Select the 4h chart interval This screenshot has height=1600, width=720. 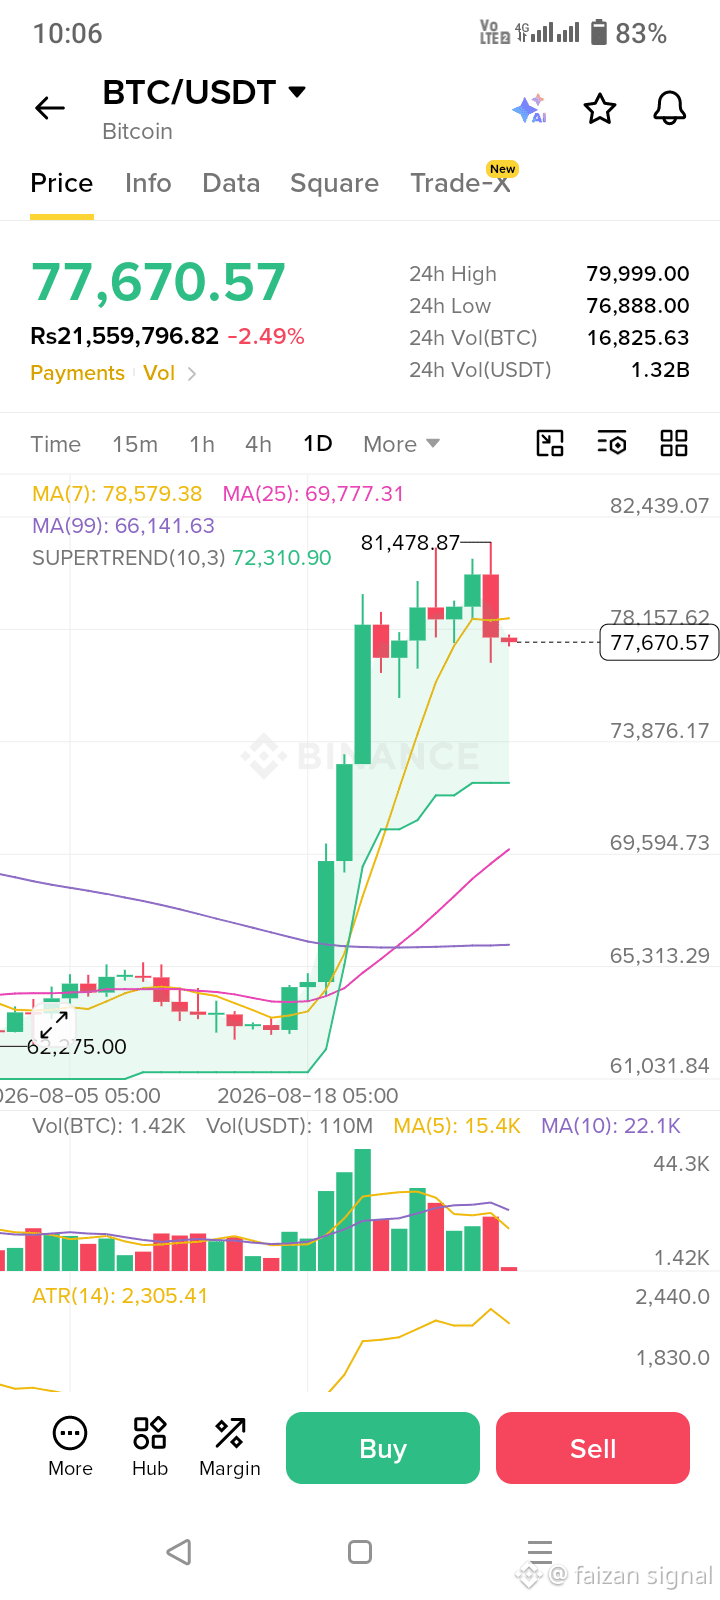click(x=259, y=444)
